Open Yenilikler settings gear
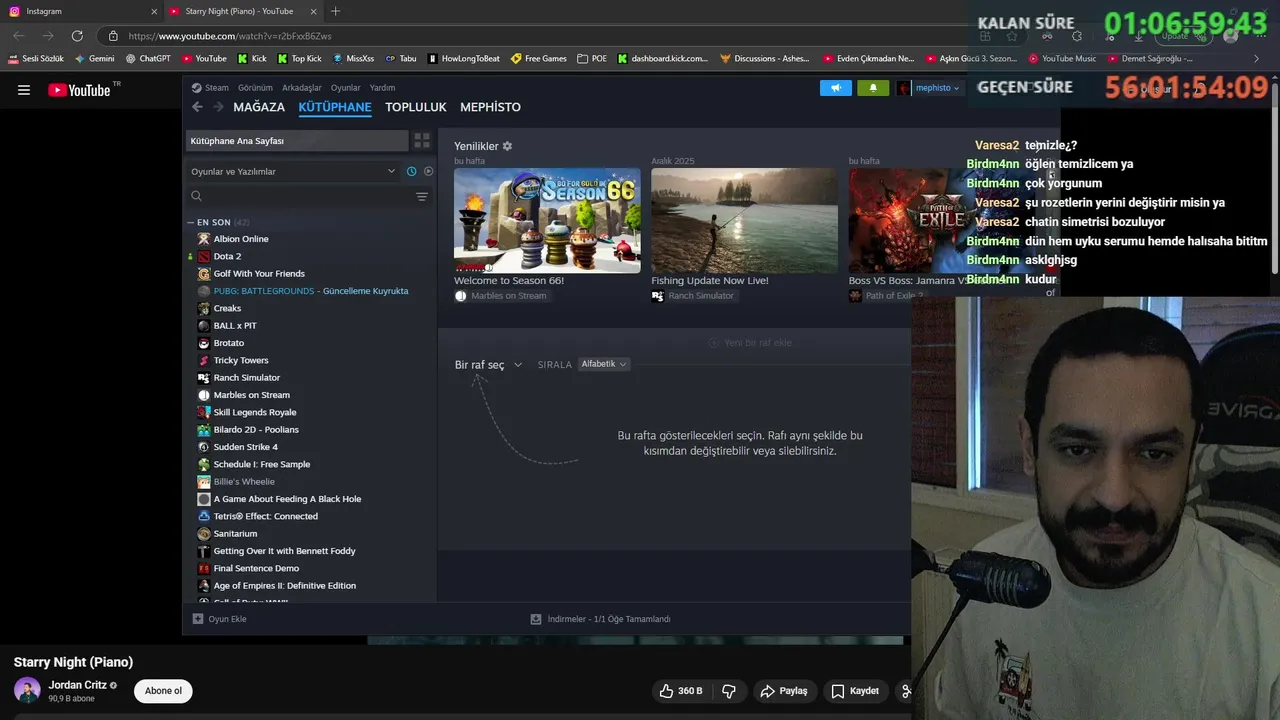1280x720 pixels. pos(507,146)
